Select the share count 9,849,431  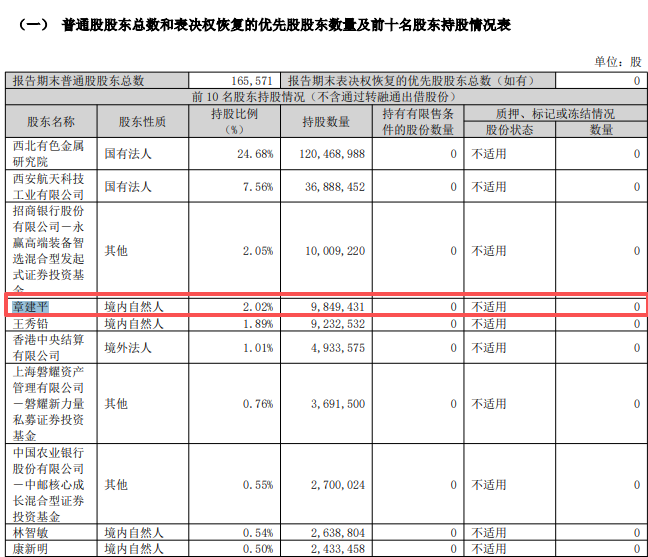pyautogui.click(x=338, y=307)
